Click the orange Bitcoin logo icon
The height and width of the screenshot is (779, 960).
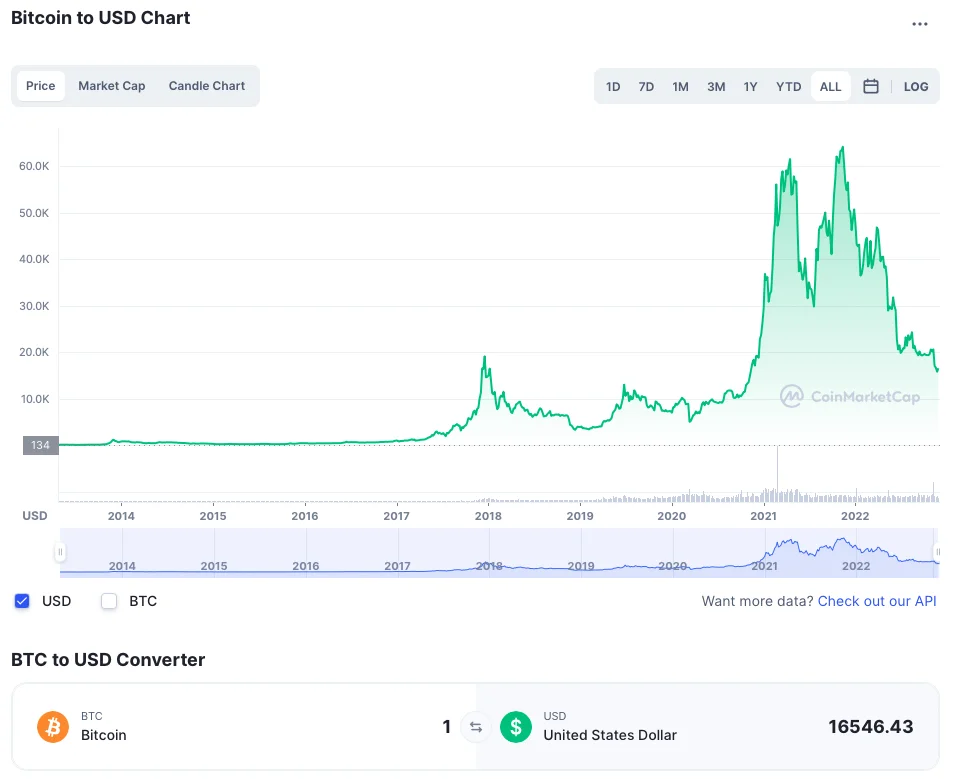(x=53, y=727)
